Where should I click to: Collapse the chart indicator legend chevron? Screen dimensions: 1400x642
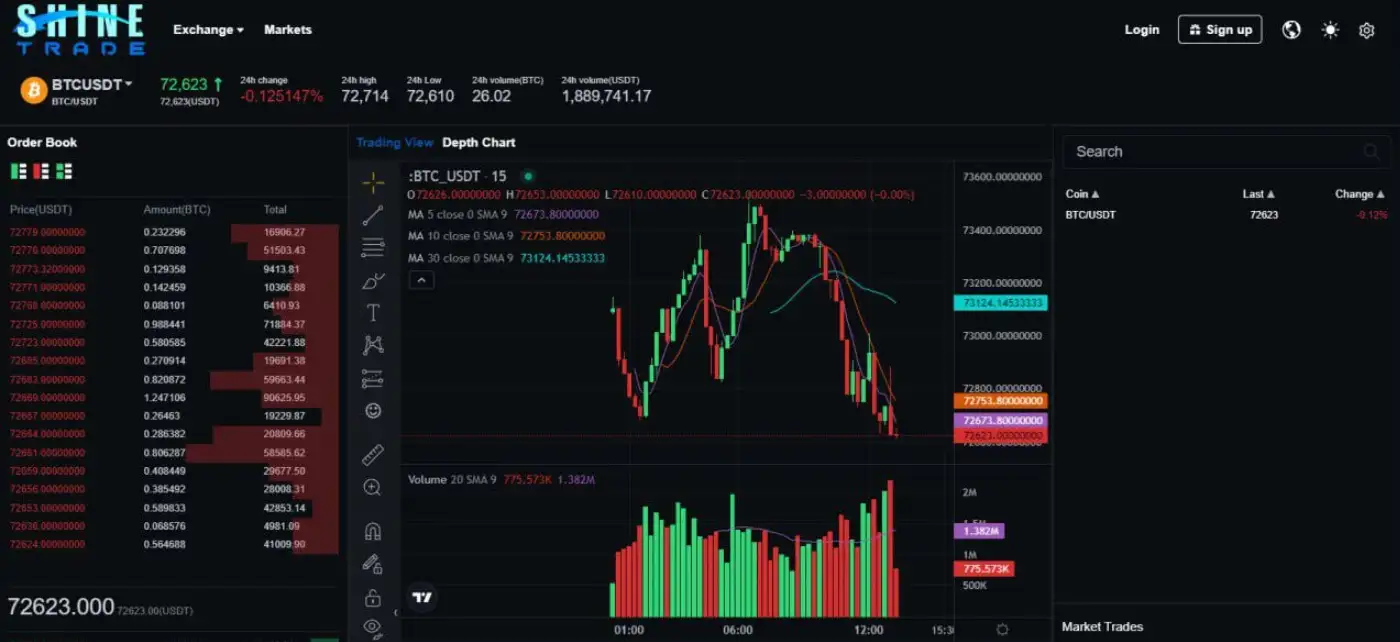coord(422,281)
